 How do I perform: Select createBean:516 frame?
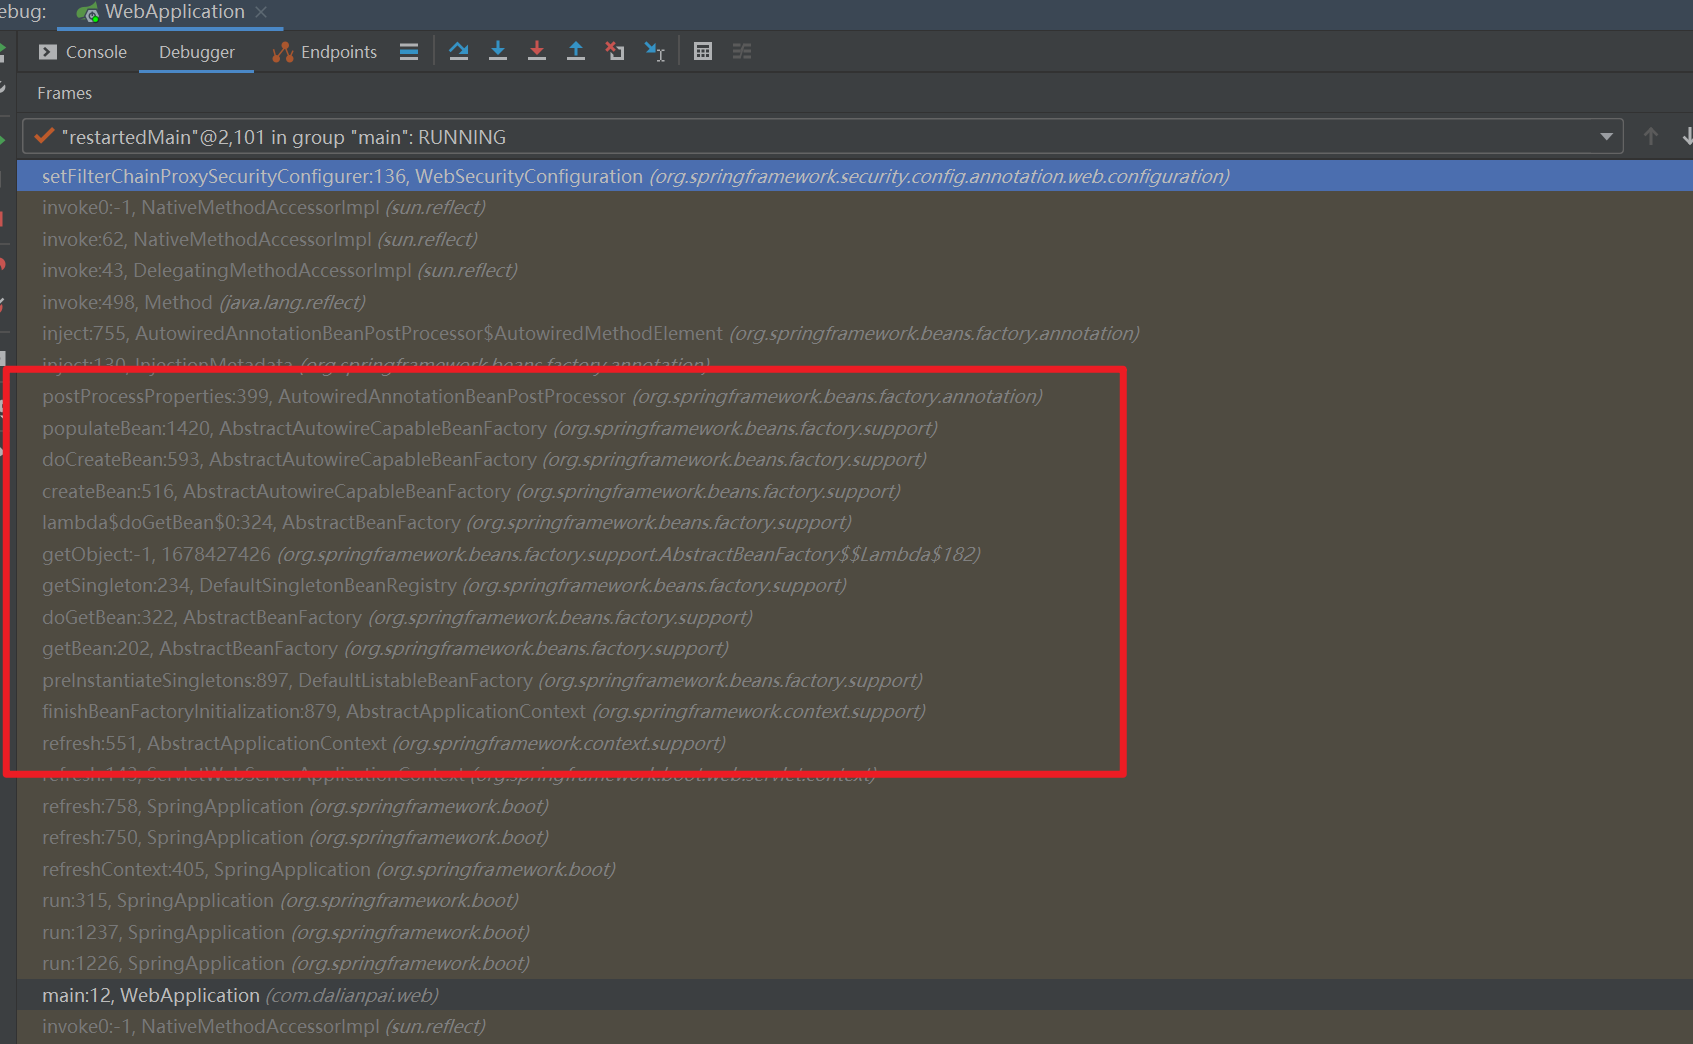854,491
